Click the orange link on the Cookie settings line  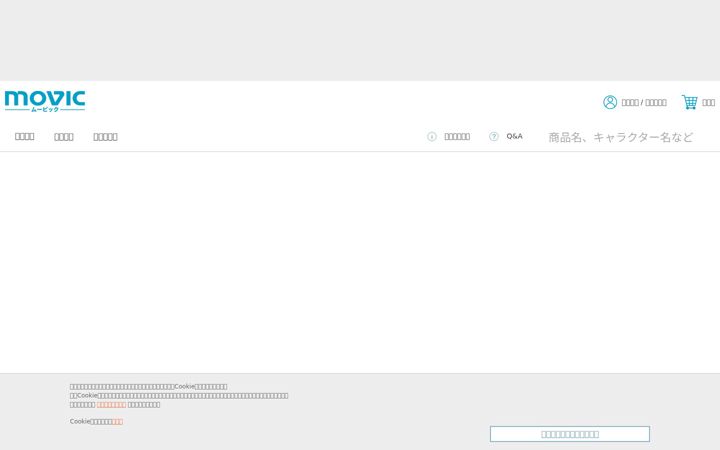click(118, 422)
